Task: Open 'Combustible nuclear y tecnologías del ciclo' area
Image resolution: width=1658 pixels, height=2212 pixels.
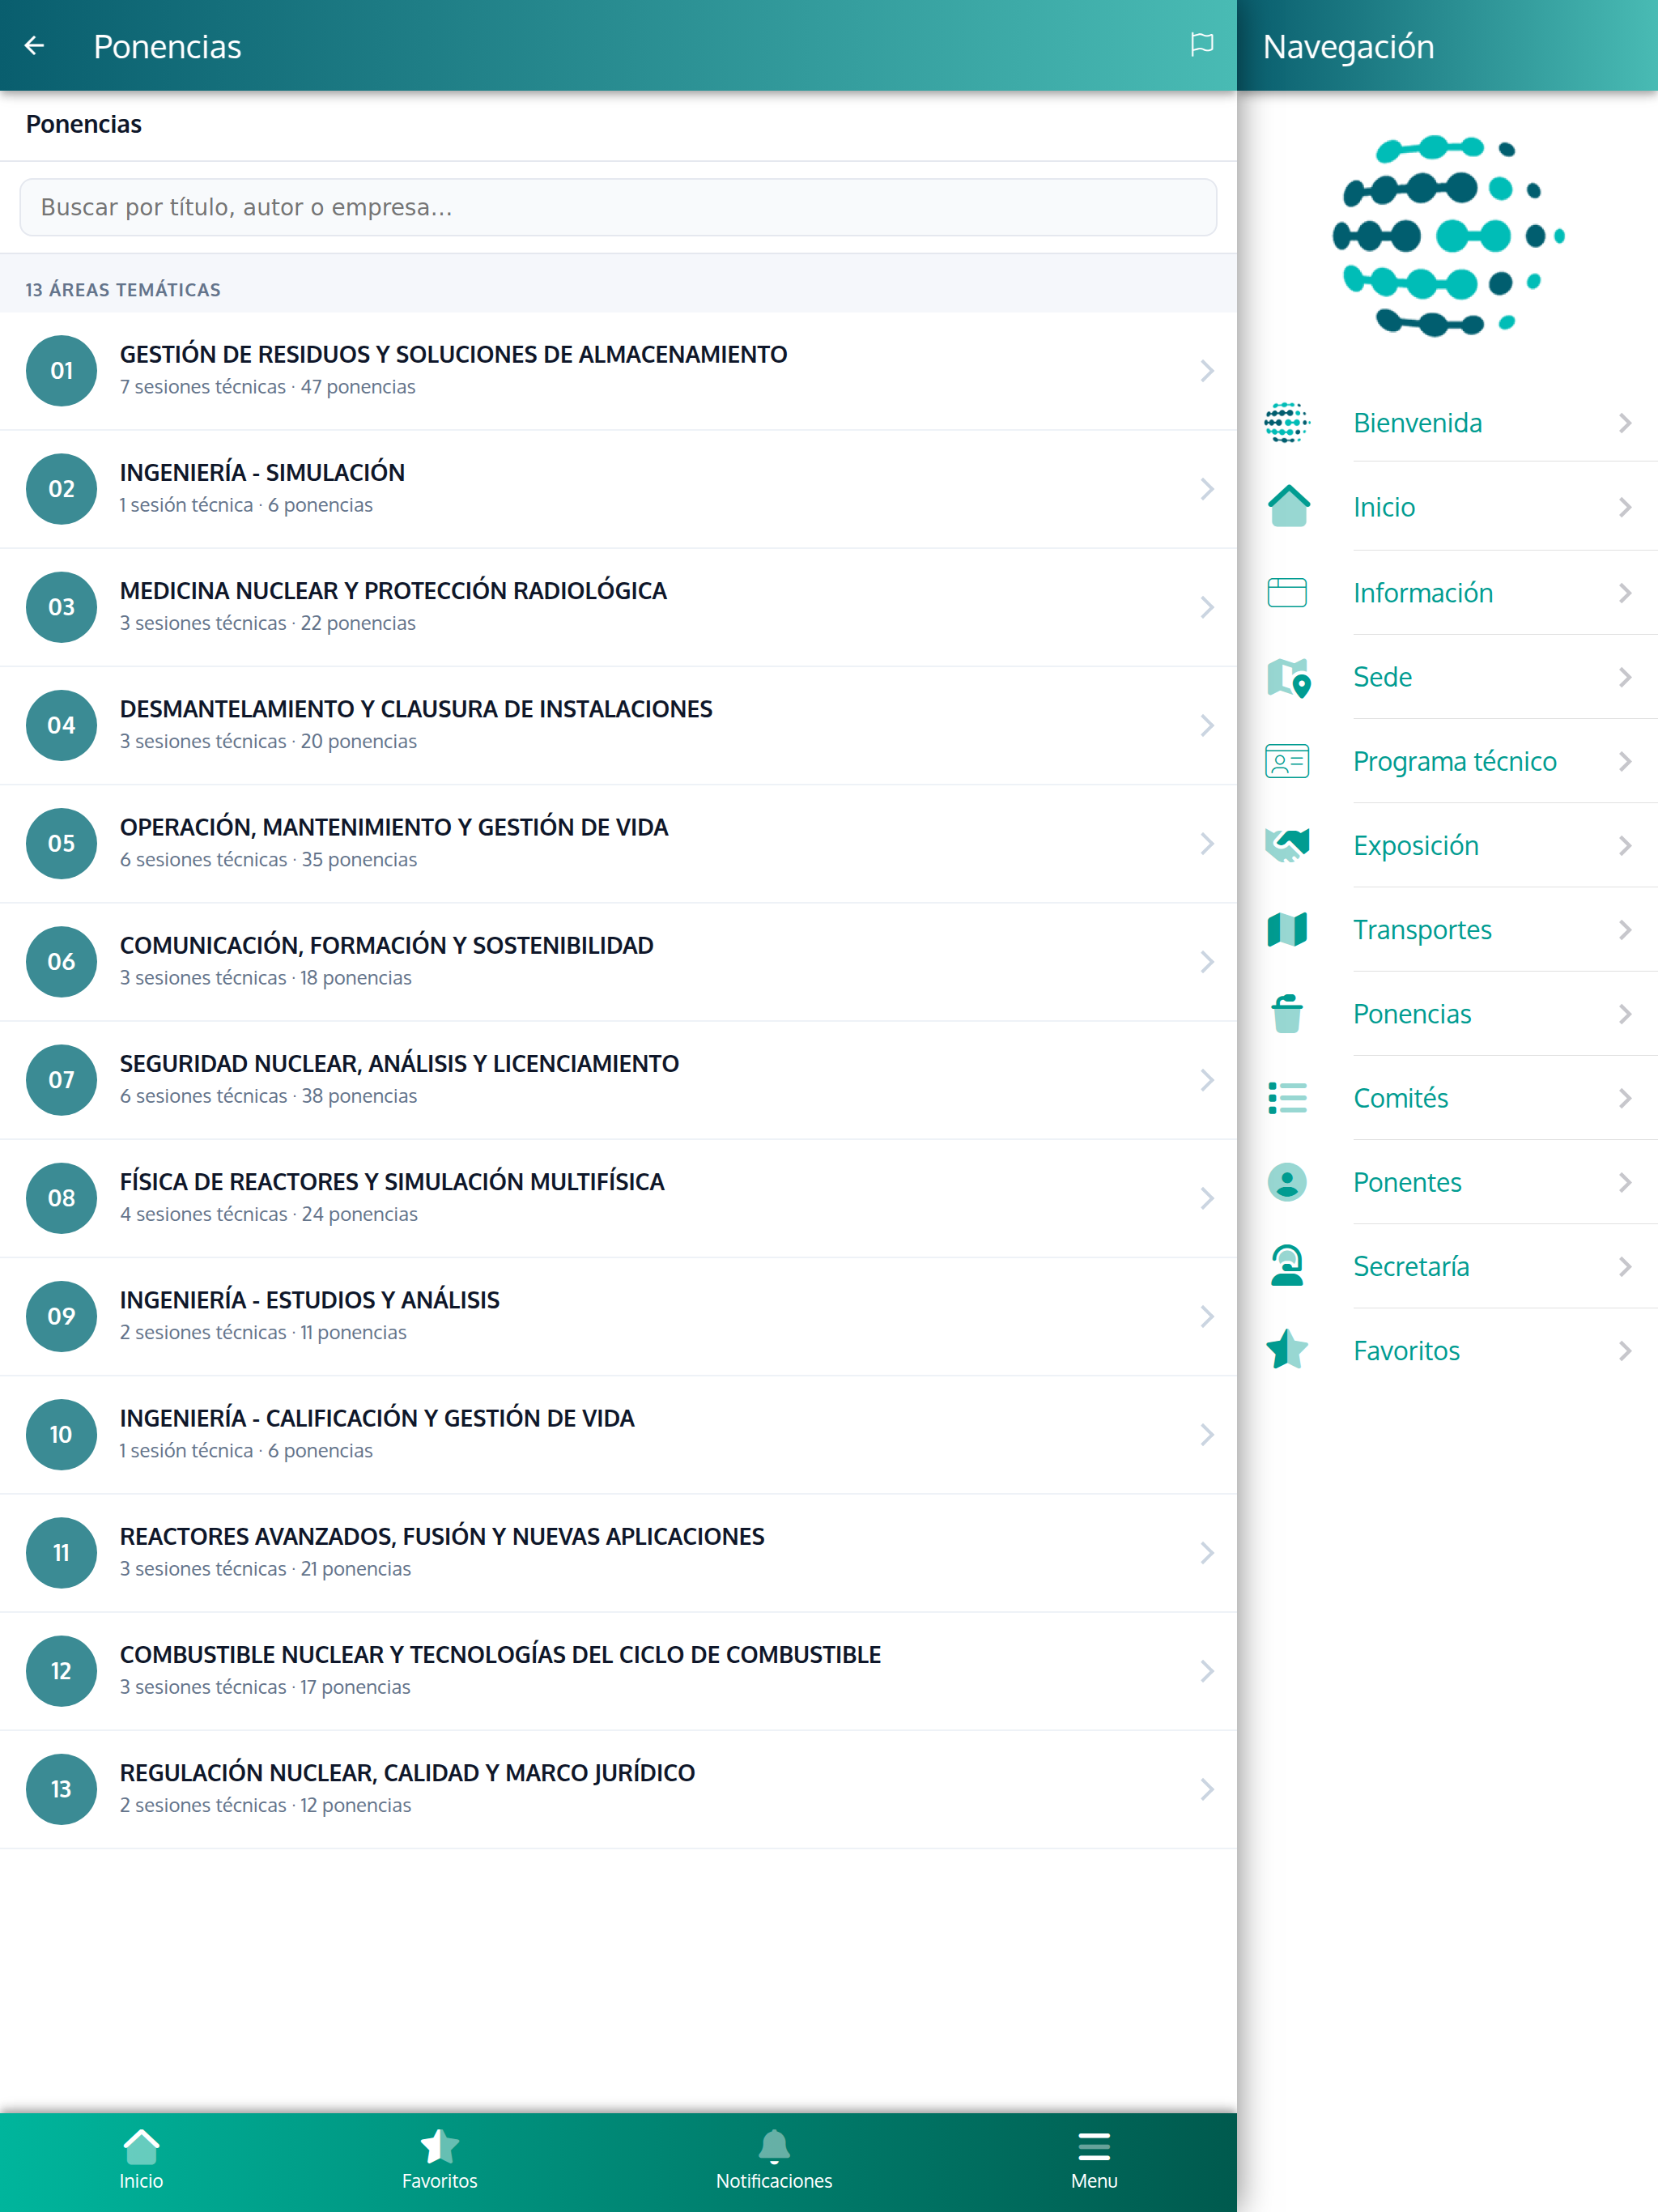Action: [618, 1671]
